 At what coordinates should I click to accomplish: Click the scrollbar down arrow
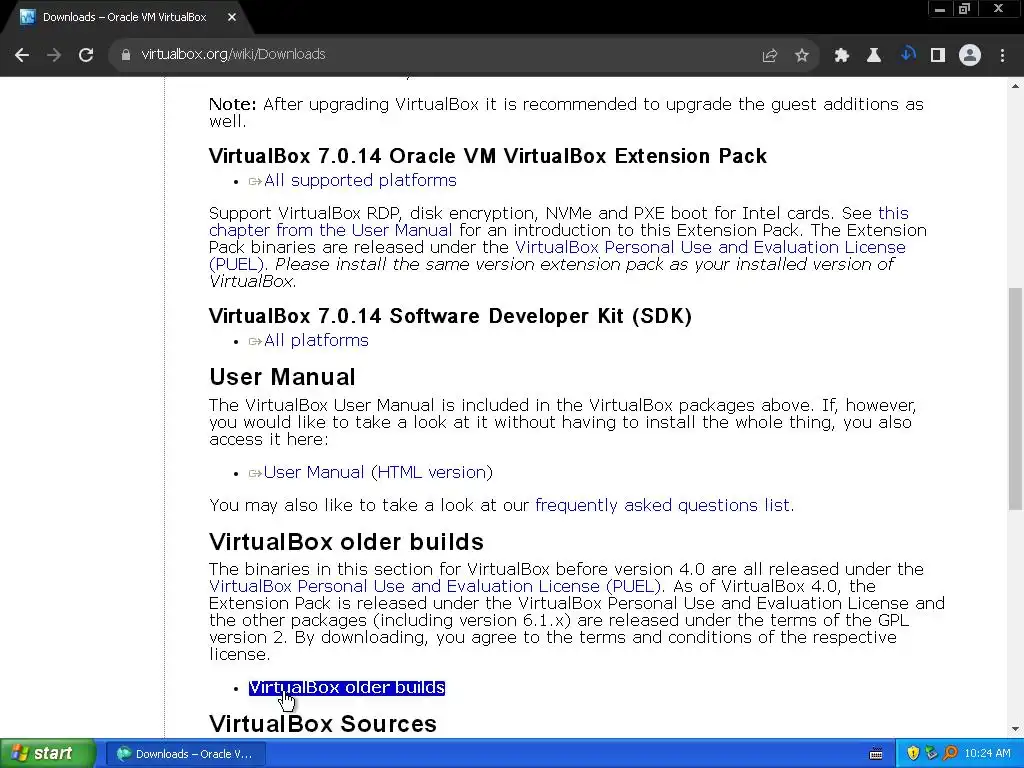(1016, 729)
